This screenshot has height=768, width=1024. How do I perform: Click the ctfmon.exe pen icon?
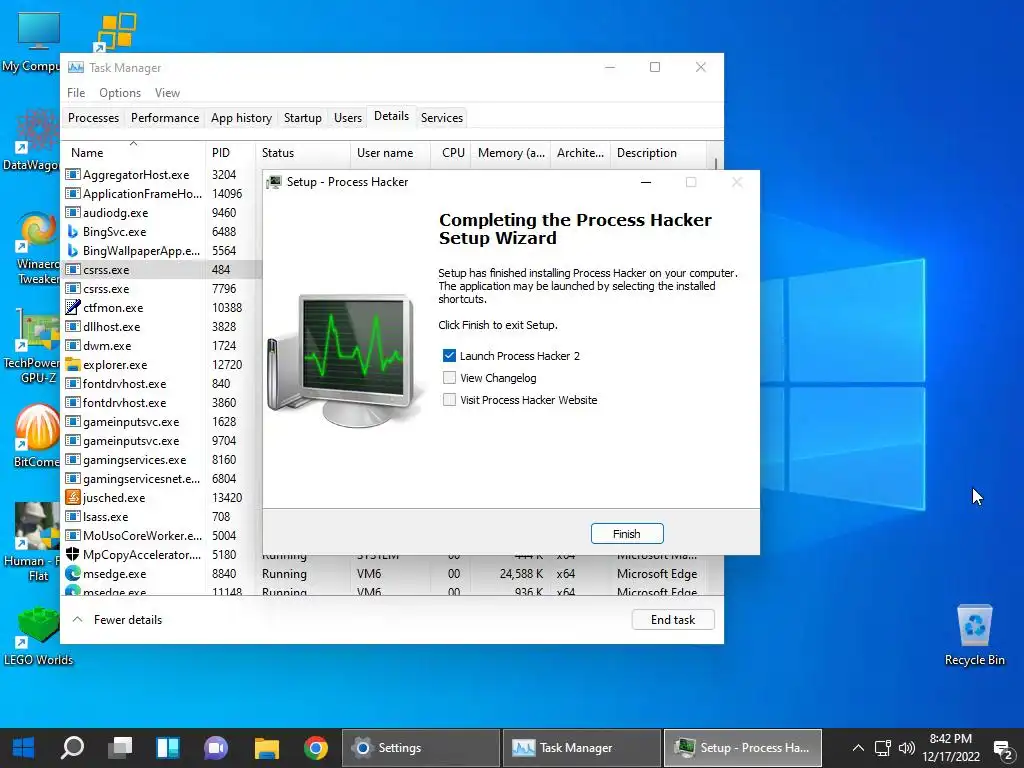click(x=72, y=307)
